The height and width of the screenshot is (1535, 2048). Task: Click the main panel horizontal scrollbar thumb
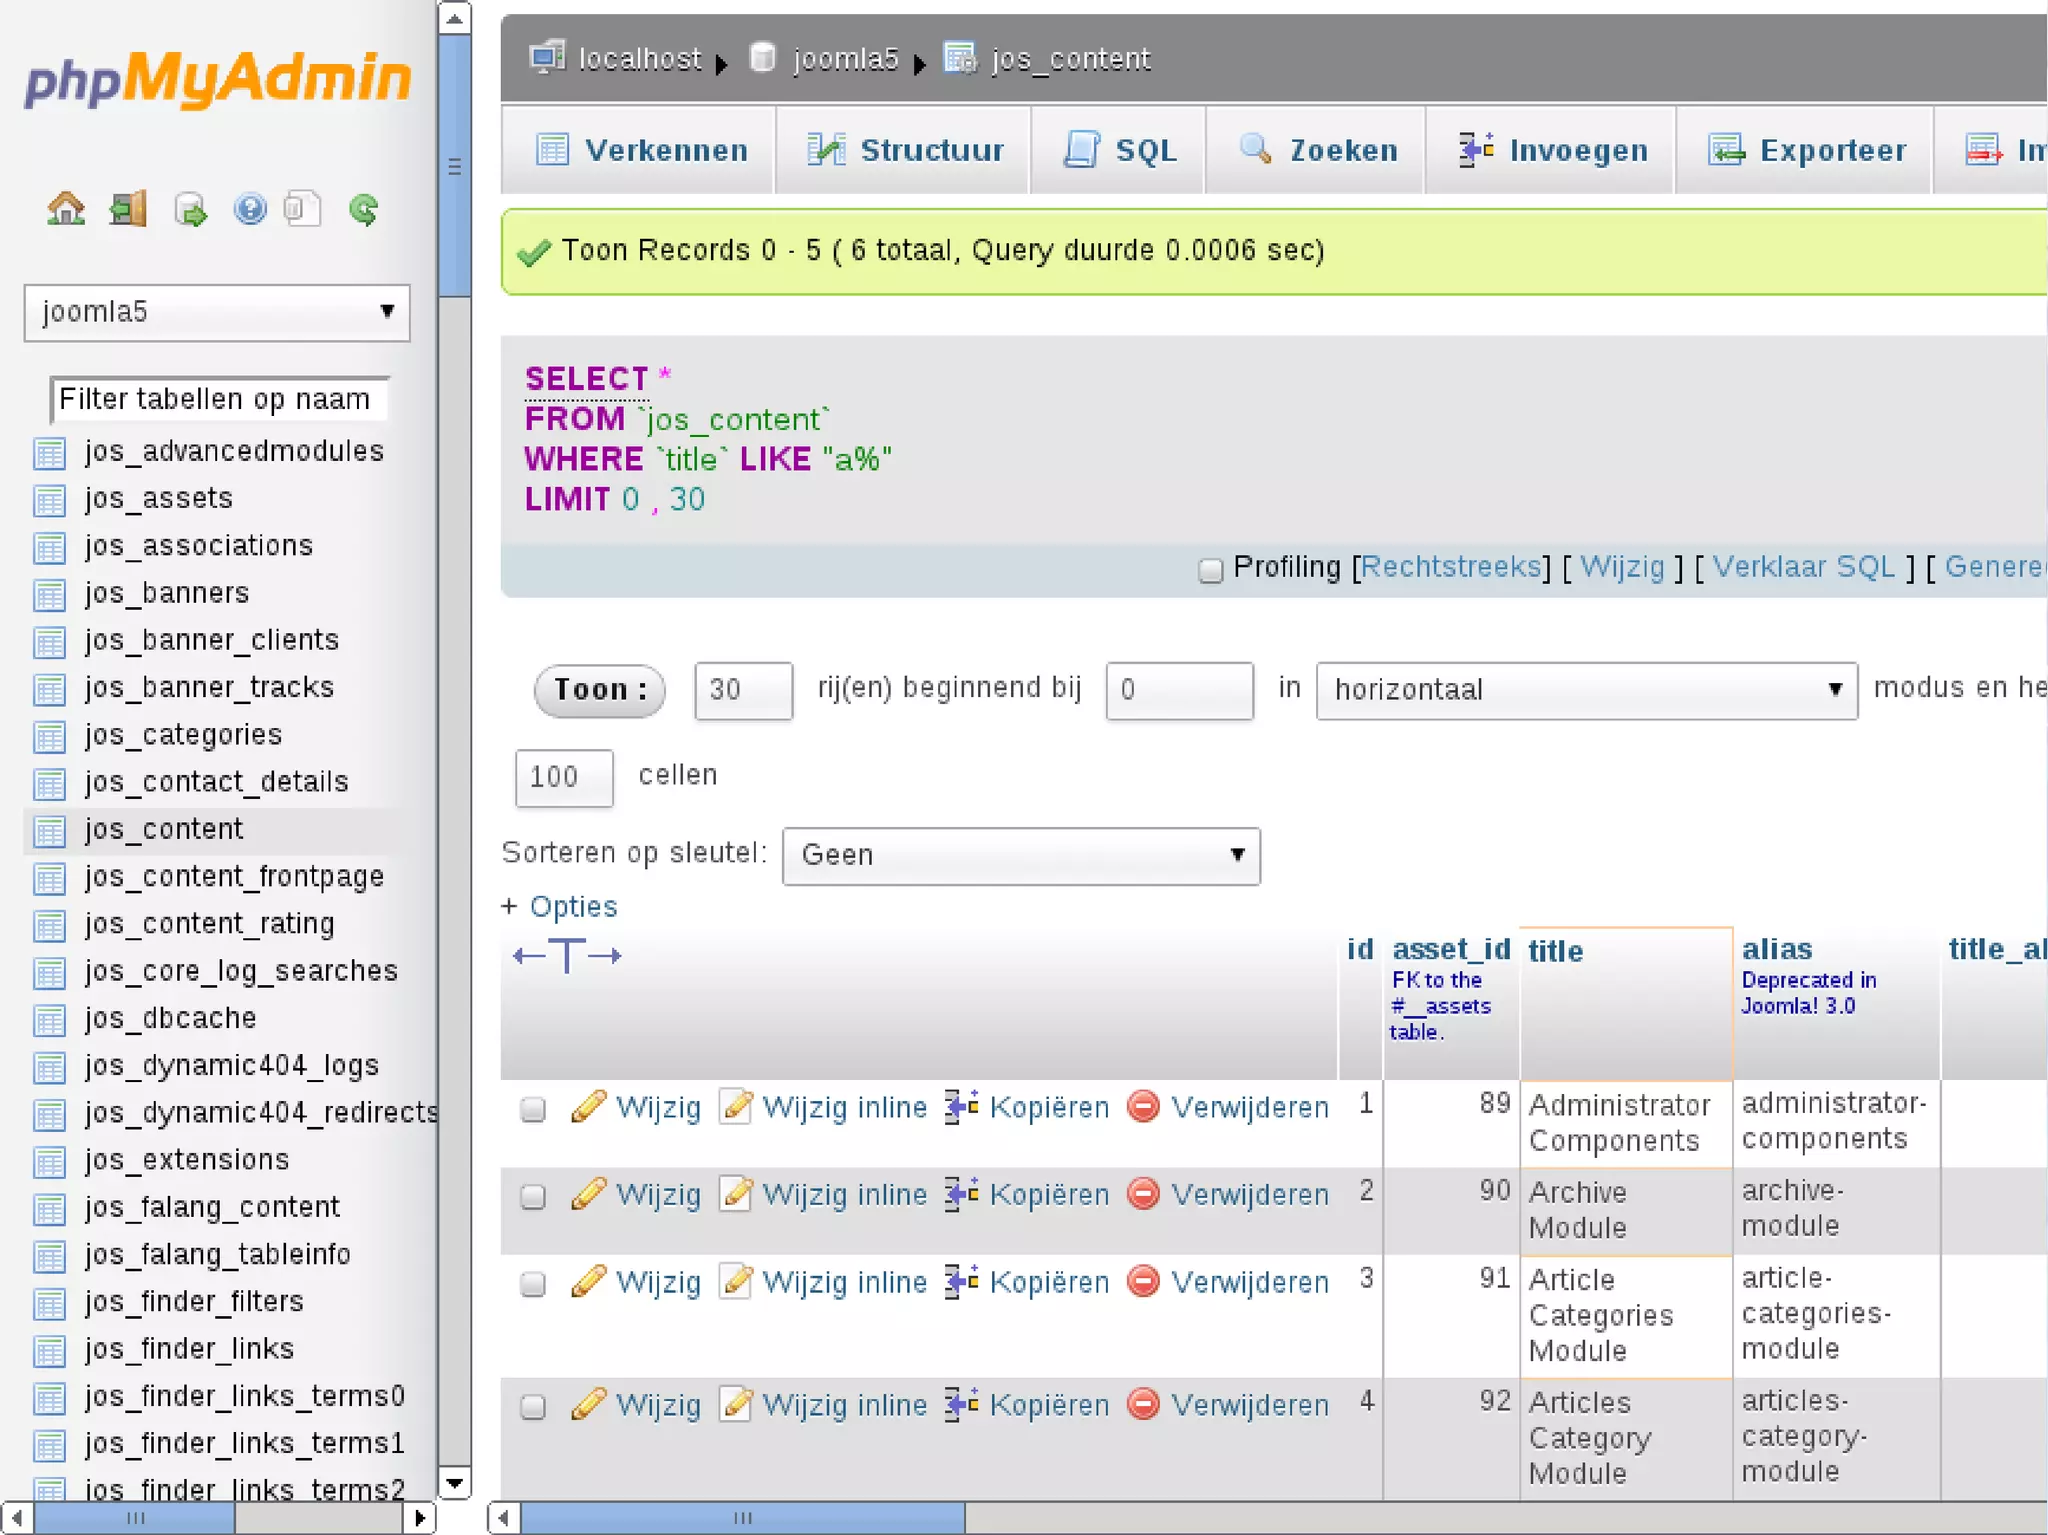(743, 1518)
